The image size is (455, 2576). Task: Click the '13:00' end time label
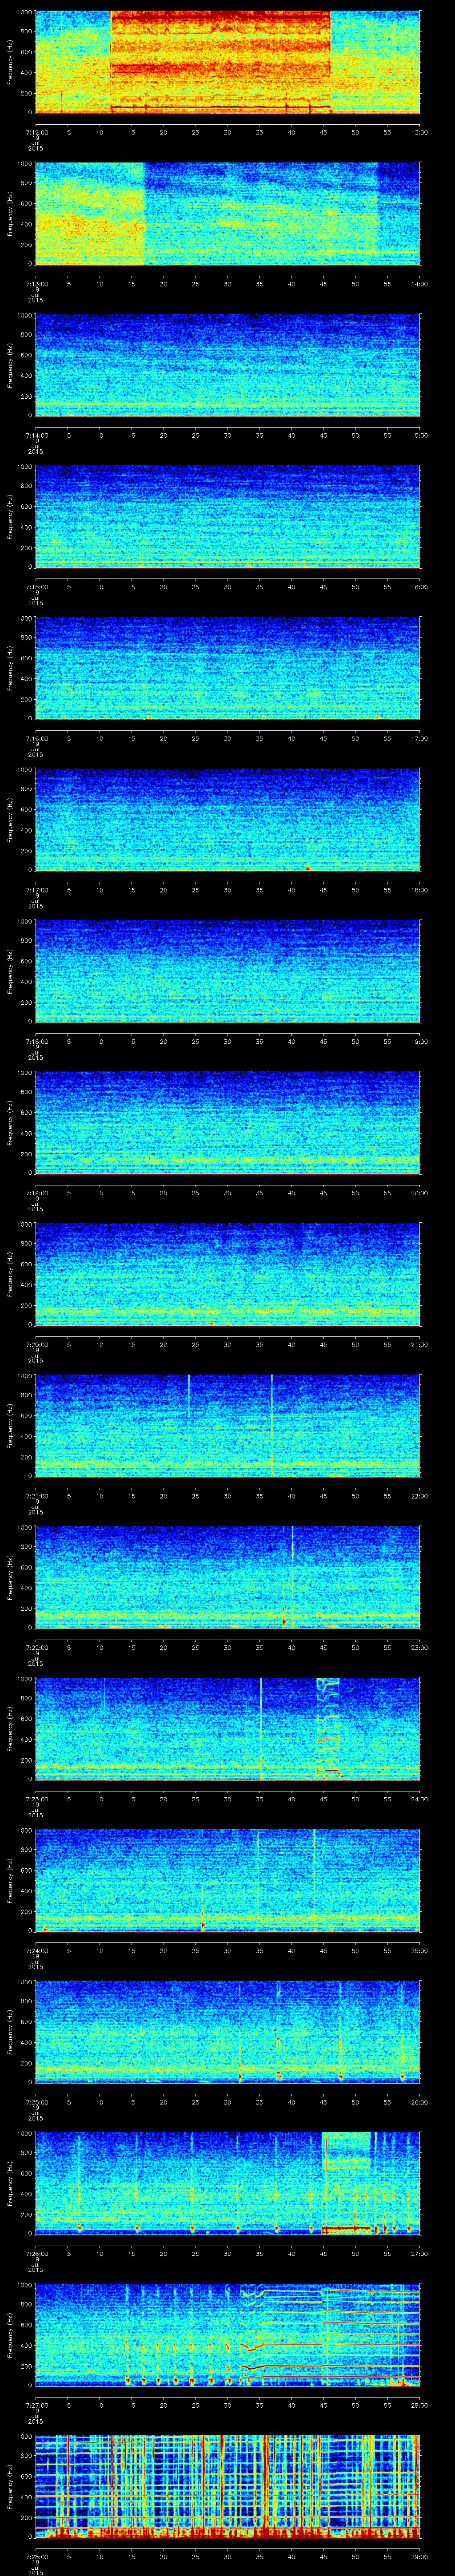pyautogui.click(x=419, y=132)
